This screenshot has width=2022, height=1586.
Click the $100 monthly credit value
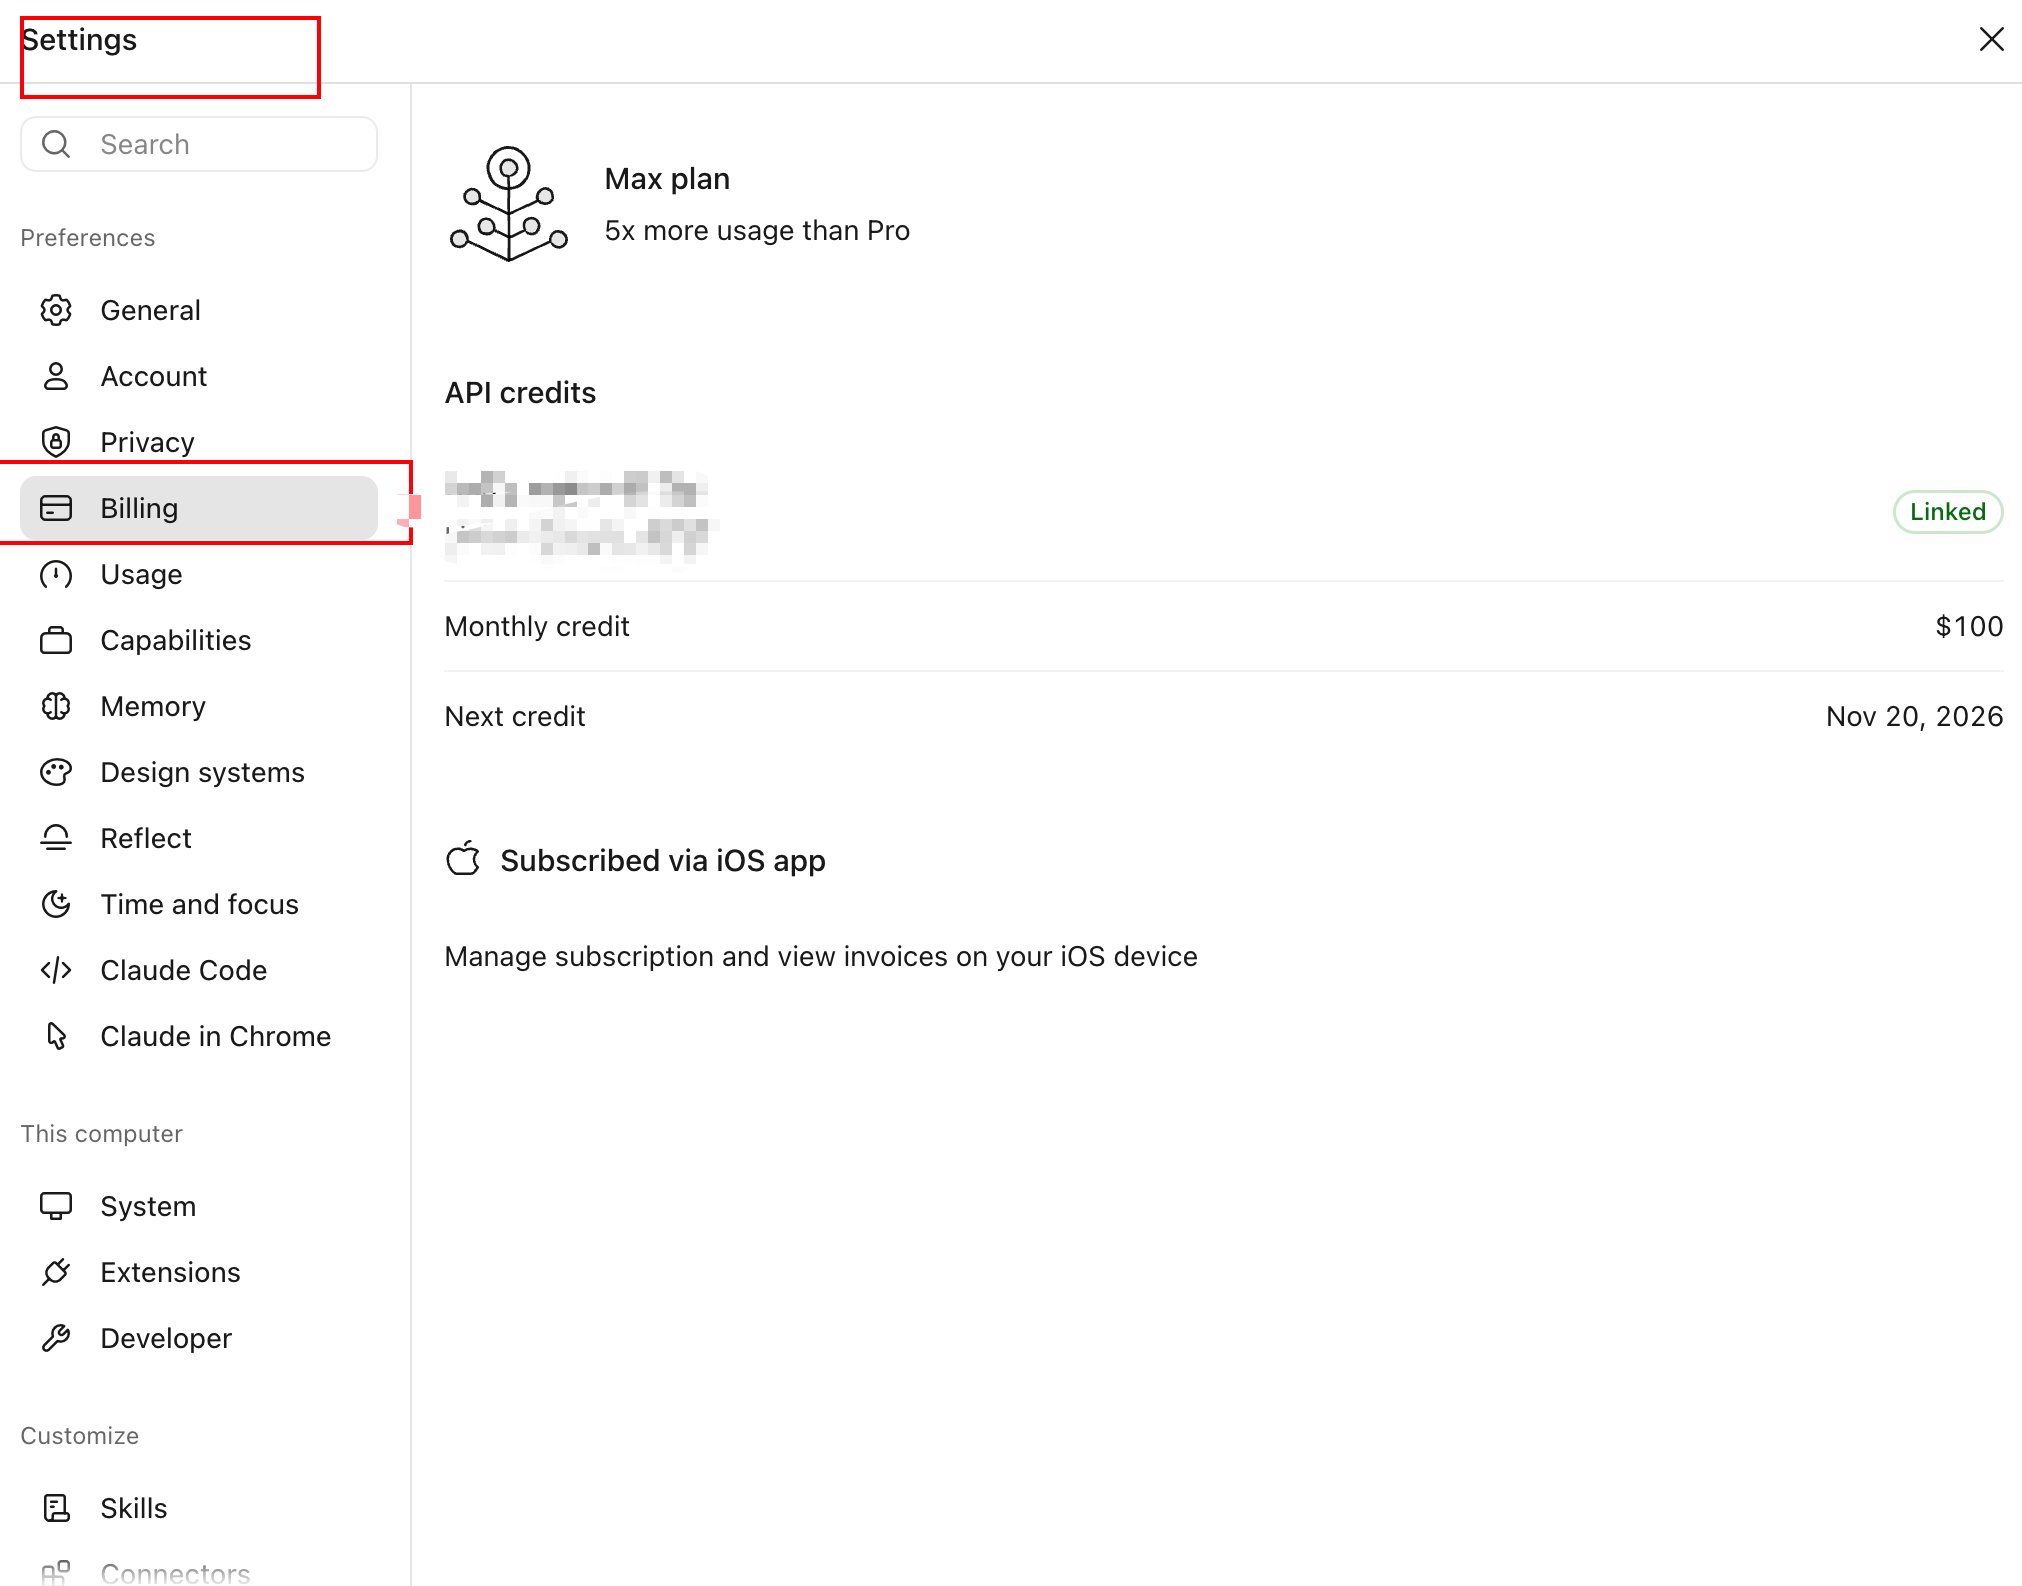[1969, 626]
